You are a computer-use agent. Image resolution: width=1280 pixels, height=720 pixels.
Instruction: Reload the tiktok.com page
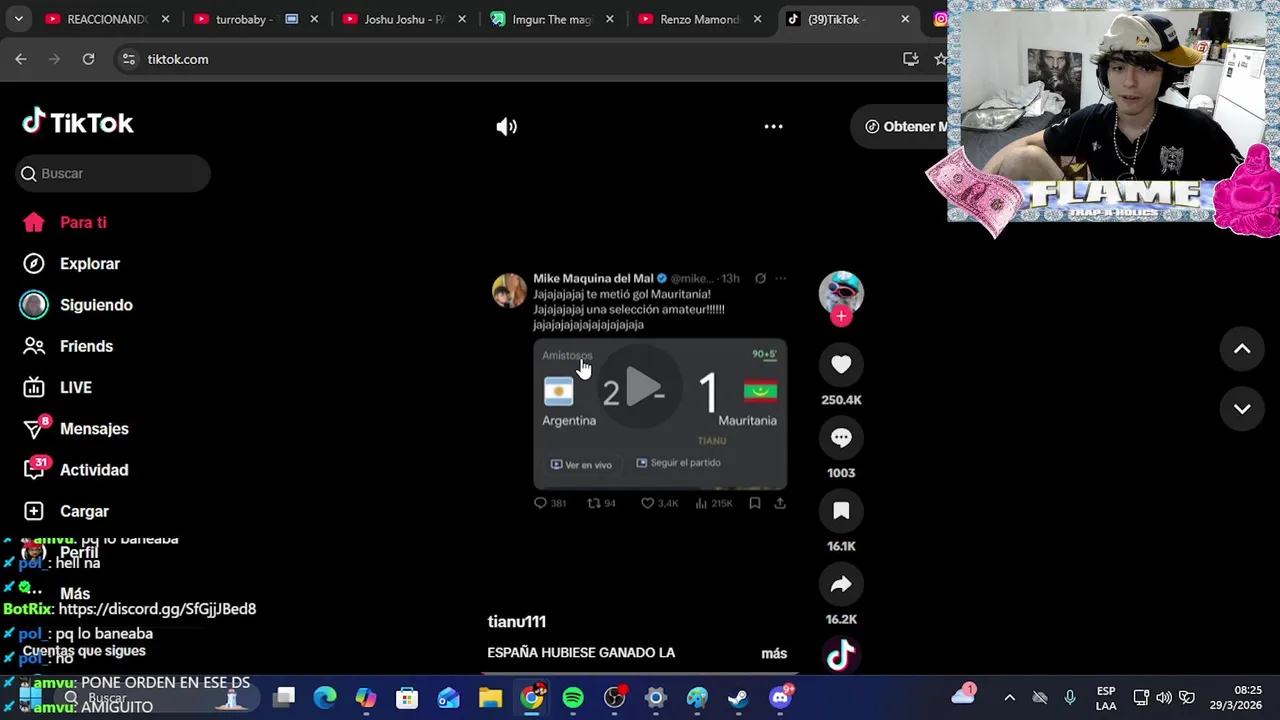coord(88,59)
